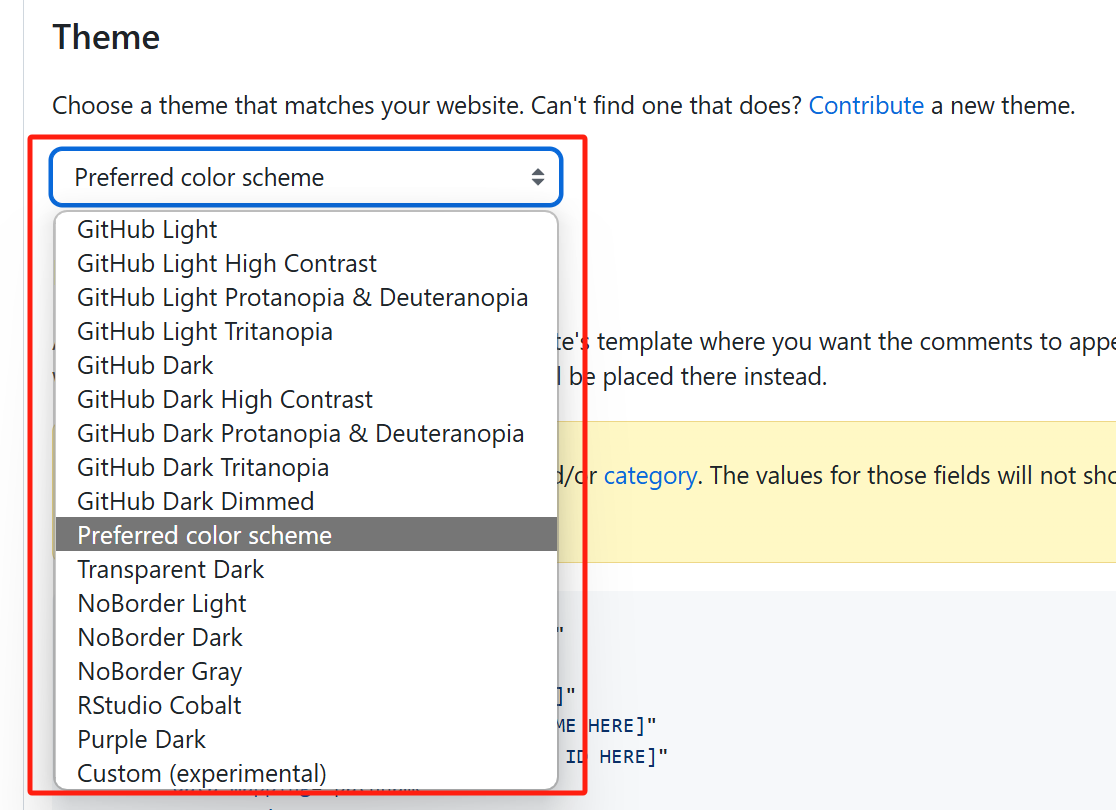Viewport: 1116px width, 810px height.
Task: Click the theme select dropdown arrow
Action: coord(537,178)
